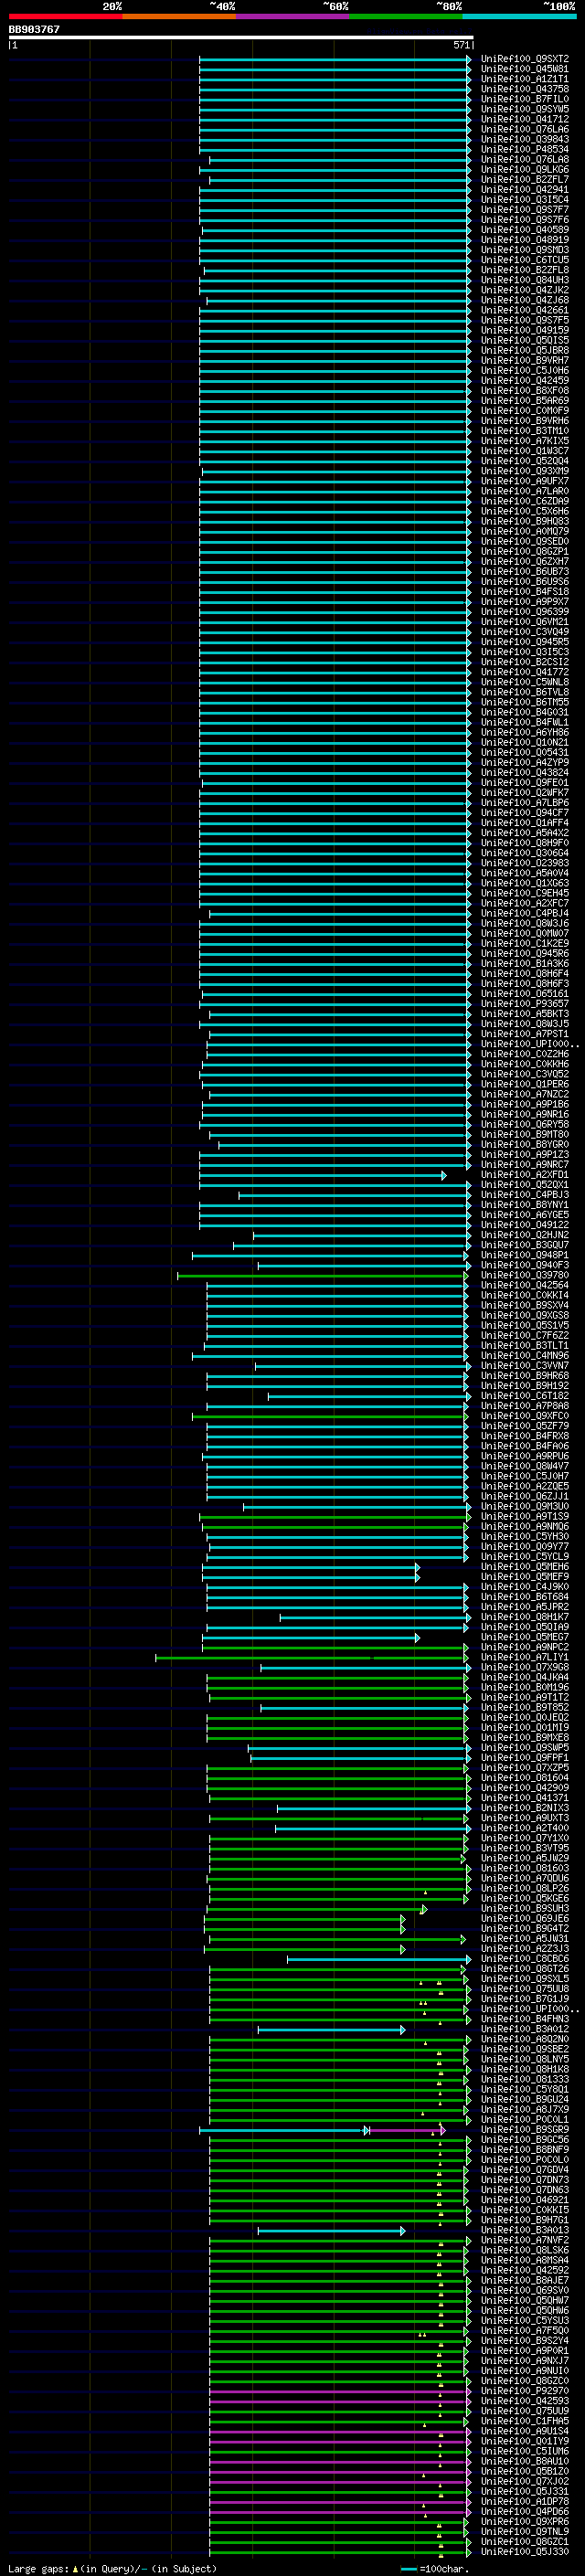Click the green ~80% color legend bar
This screenshot has height=2576, width=585.
[406, 16]
